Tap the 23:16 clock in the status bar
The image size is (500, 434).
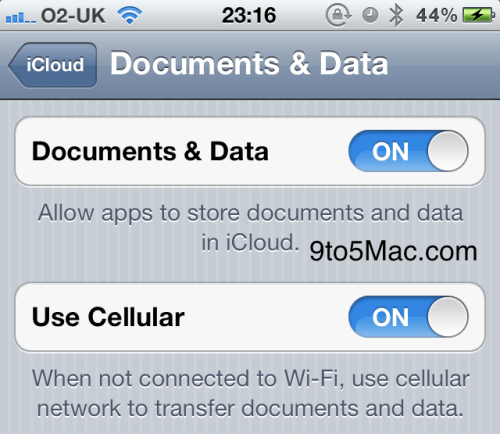point(249,15)
